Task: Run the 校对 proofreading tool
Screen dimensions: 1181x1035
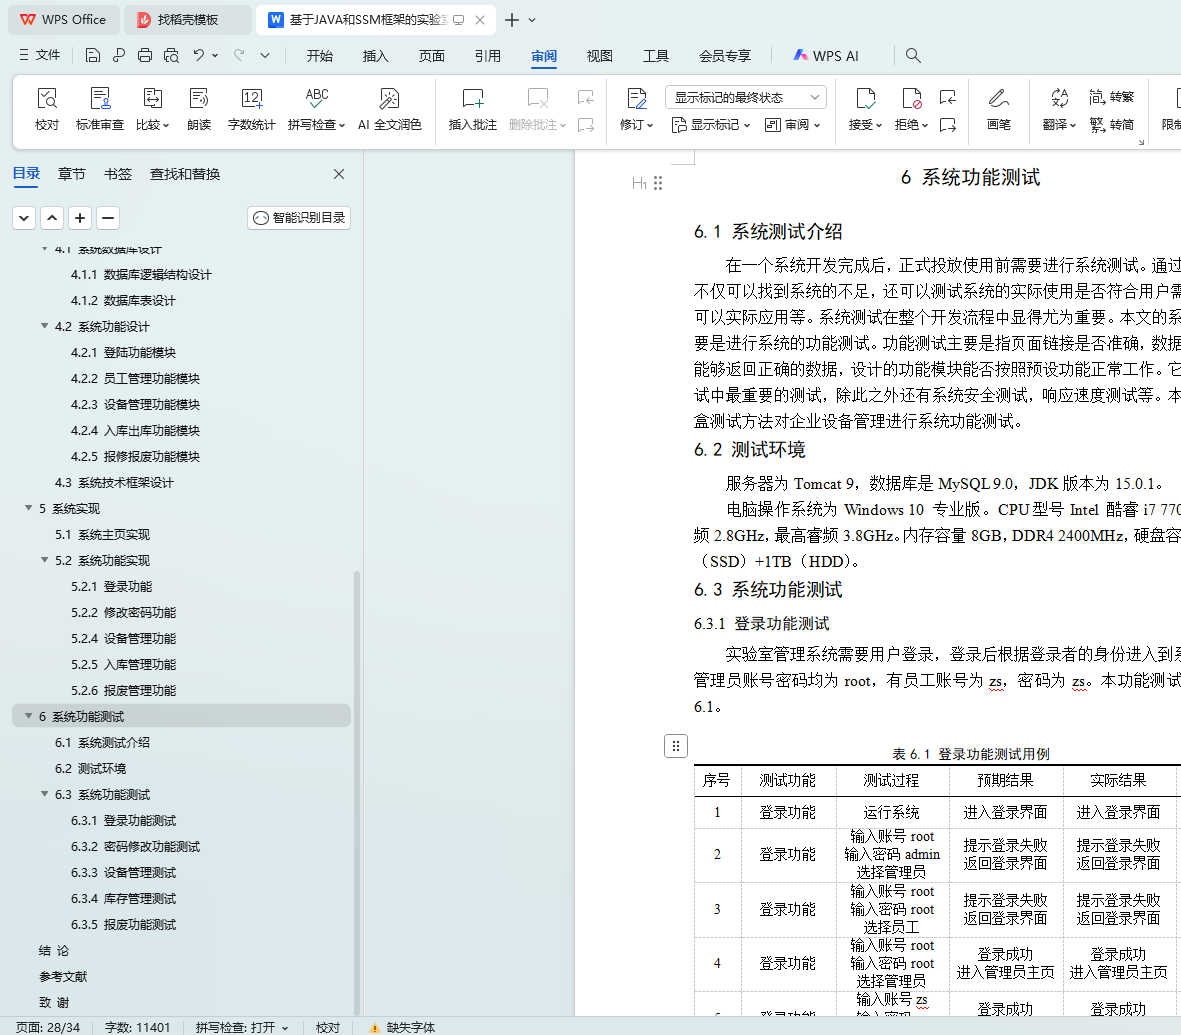Action: 47,109
